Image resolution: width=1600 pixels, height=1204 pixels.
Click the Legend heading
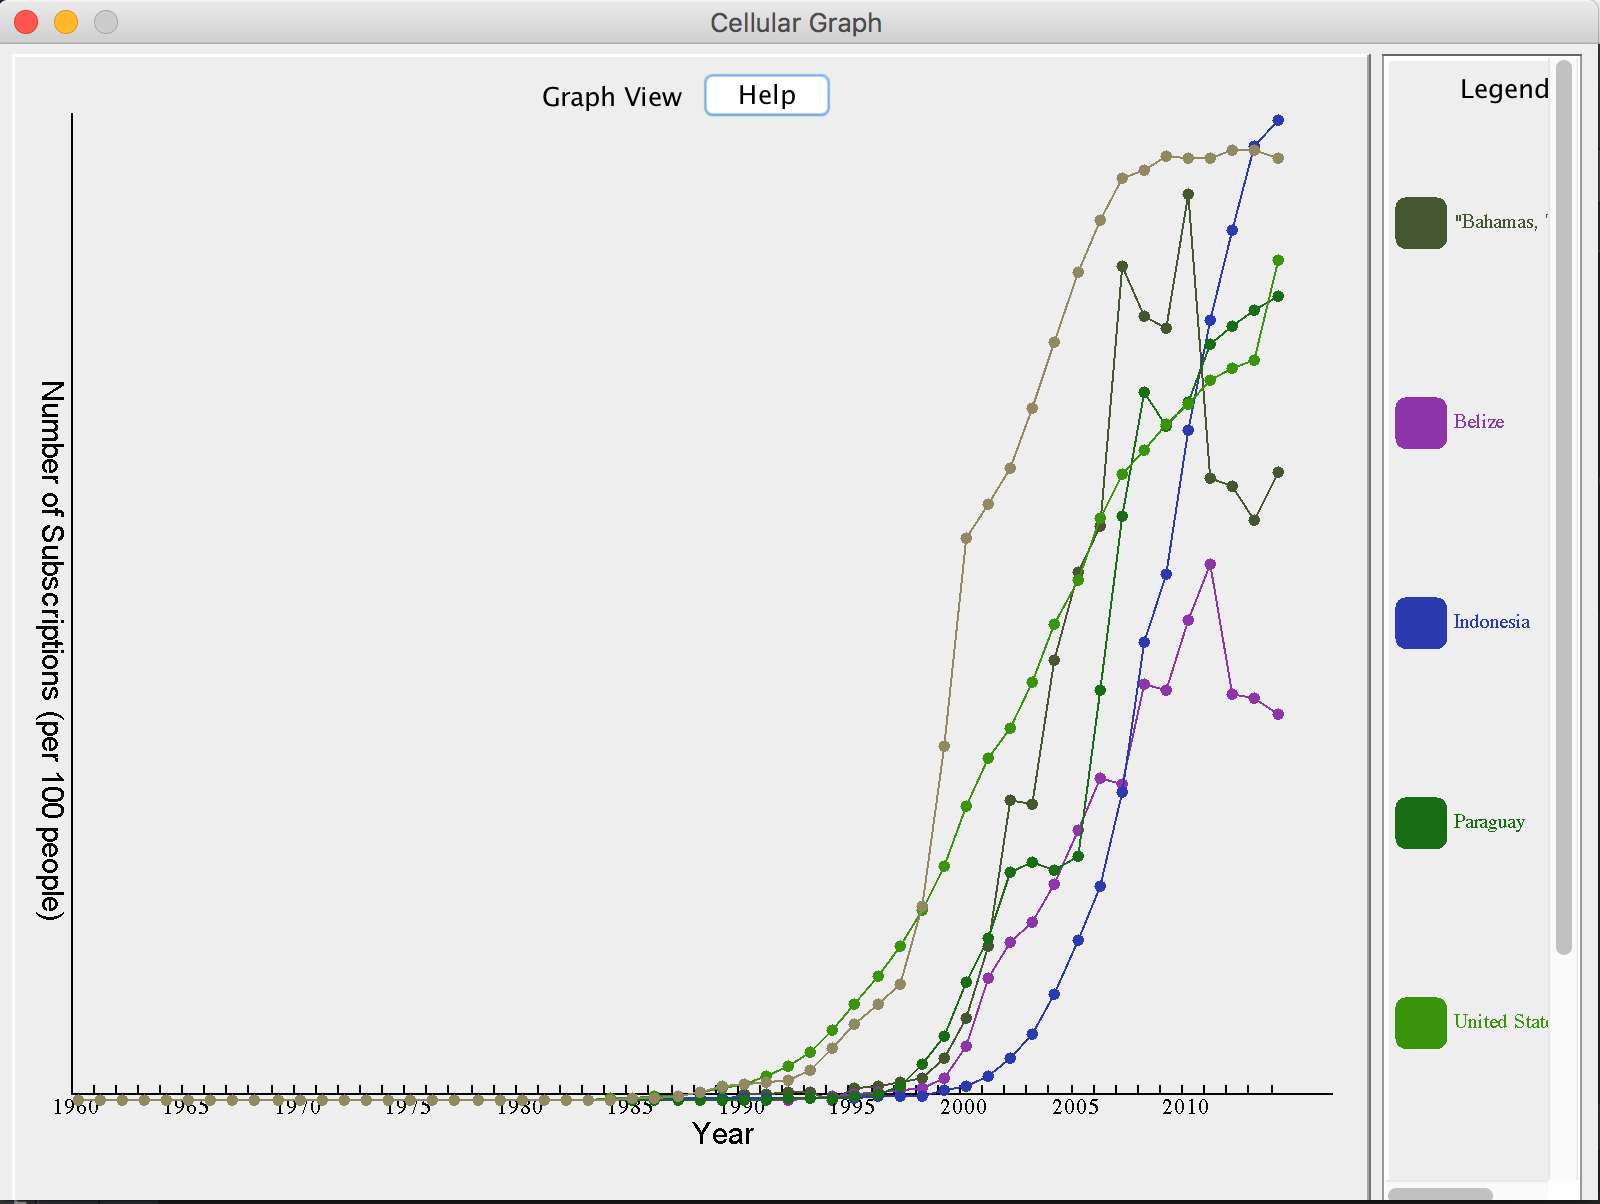click(x=1504, y=89)
